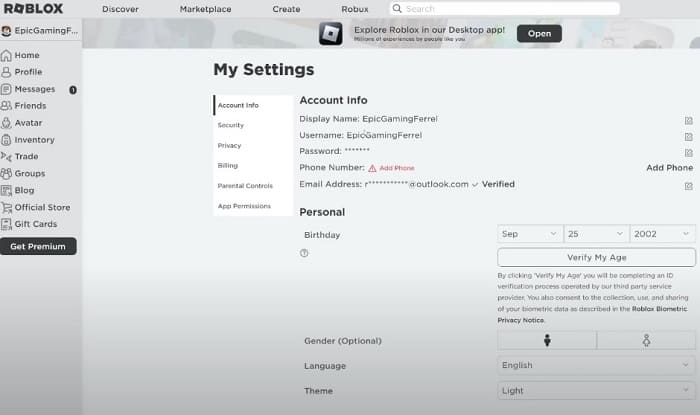
Task: Select the female gender option
Action: 646,340
